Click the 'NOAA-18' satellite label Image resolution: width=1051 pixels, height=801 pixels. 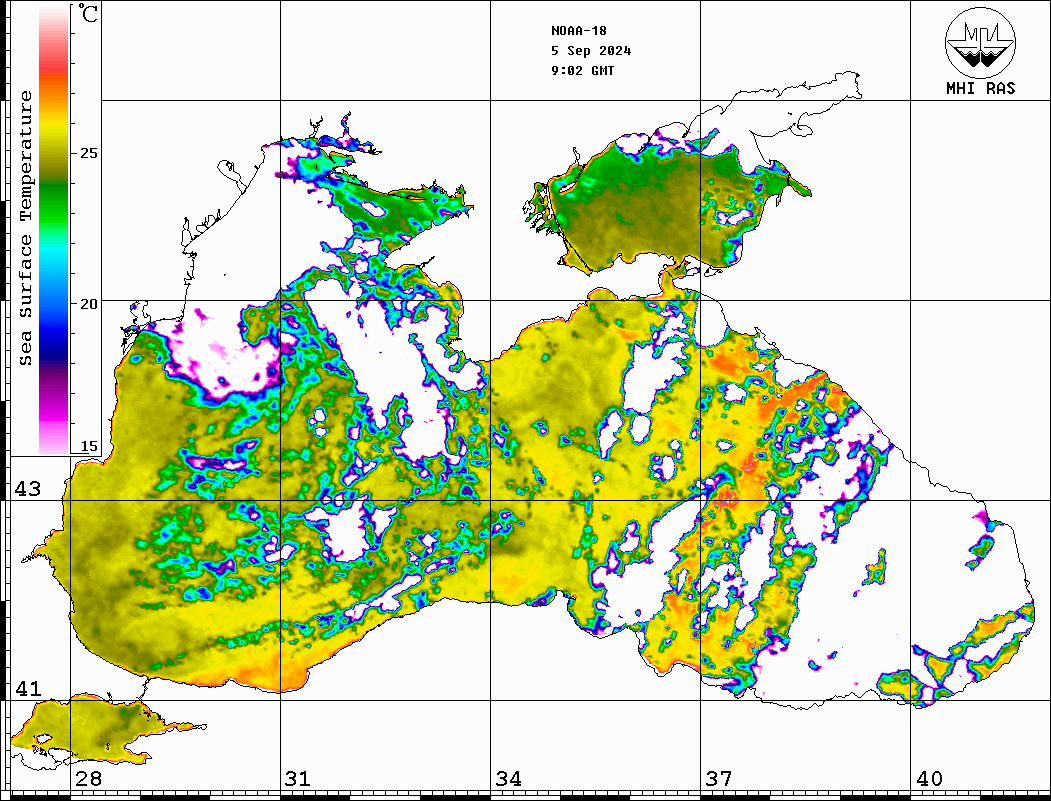[x=578, y=31]
